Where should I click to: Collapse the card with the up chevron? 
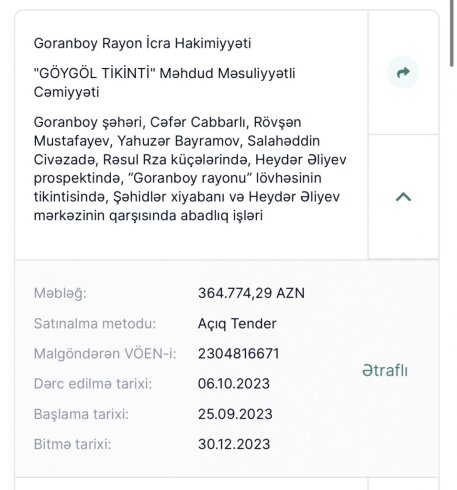tap(403, 197)
